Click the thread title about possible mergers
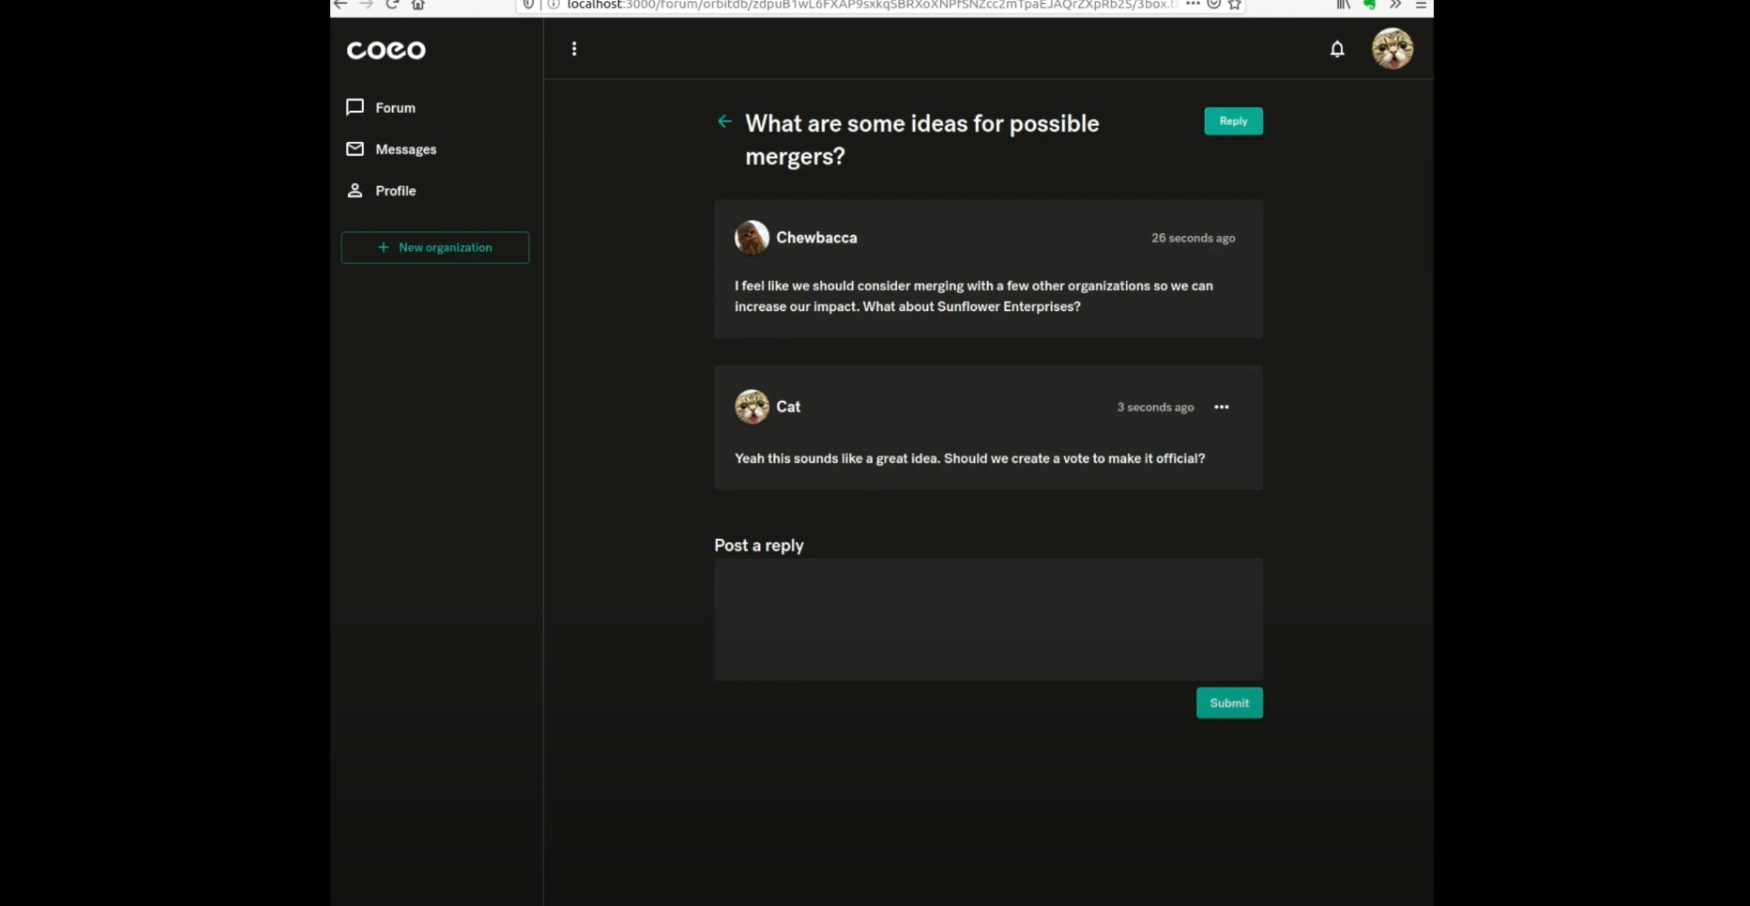 point(922,139)
